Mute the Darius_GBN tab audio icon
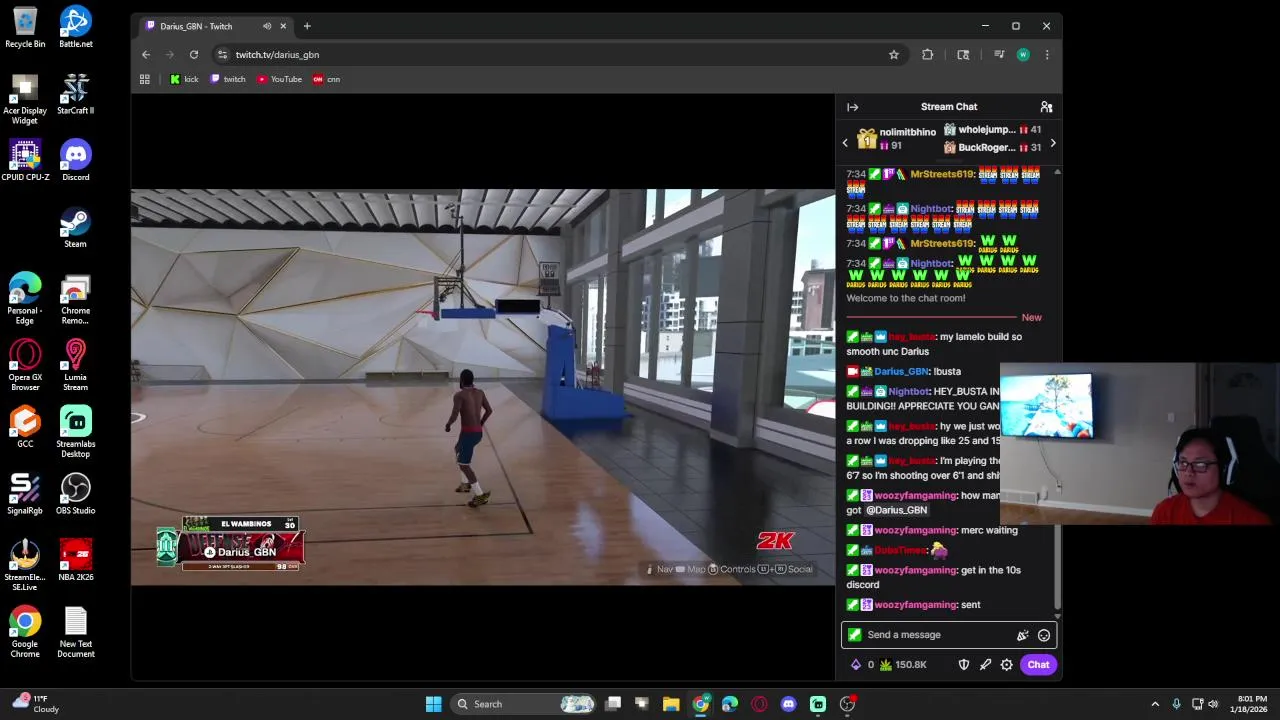The height and width of the screenshot is (720, 1280). [x=267, y=26]
